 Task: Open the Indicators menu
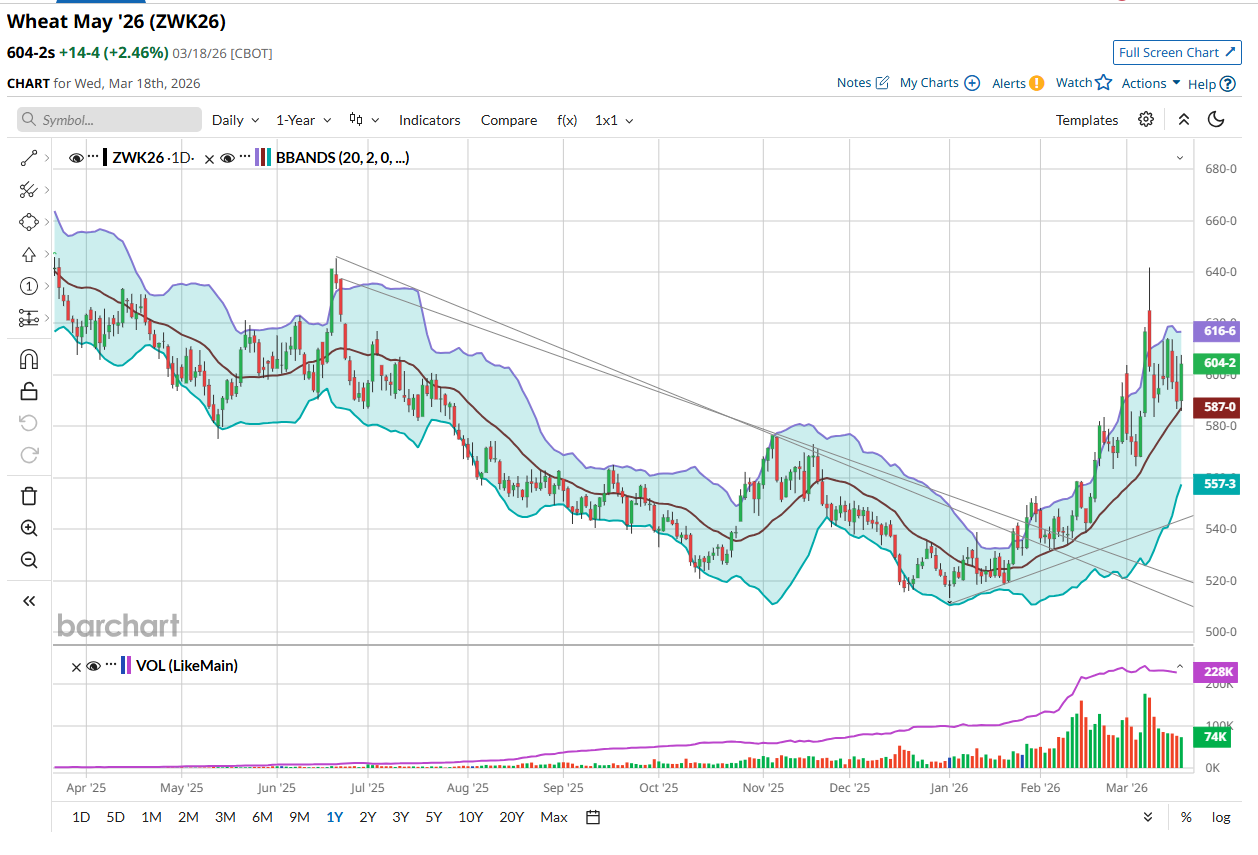point(429,120)
